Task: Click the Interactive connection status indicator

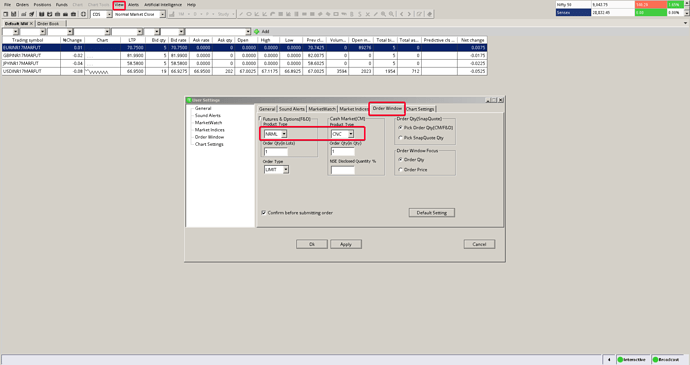Action: point(632,359)
